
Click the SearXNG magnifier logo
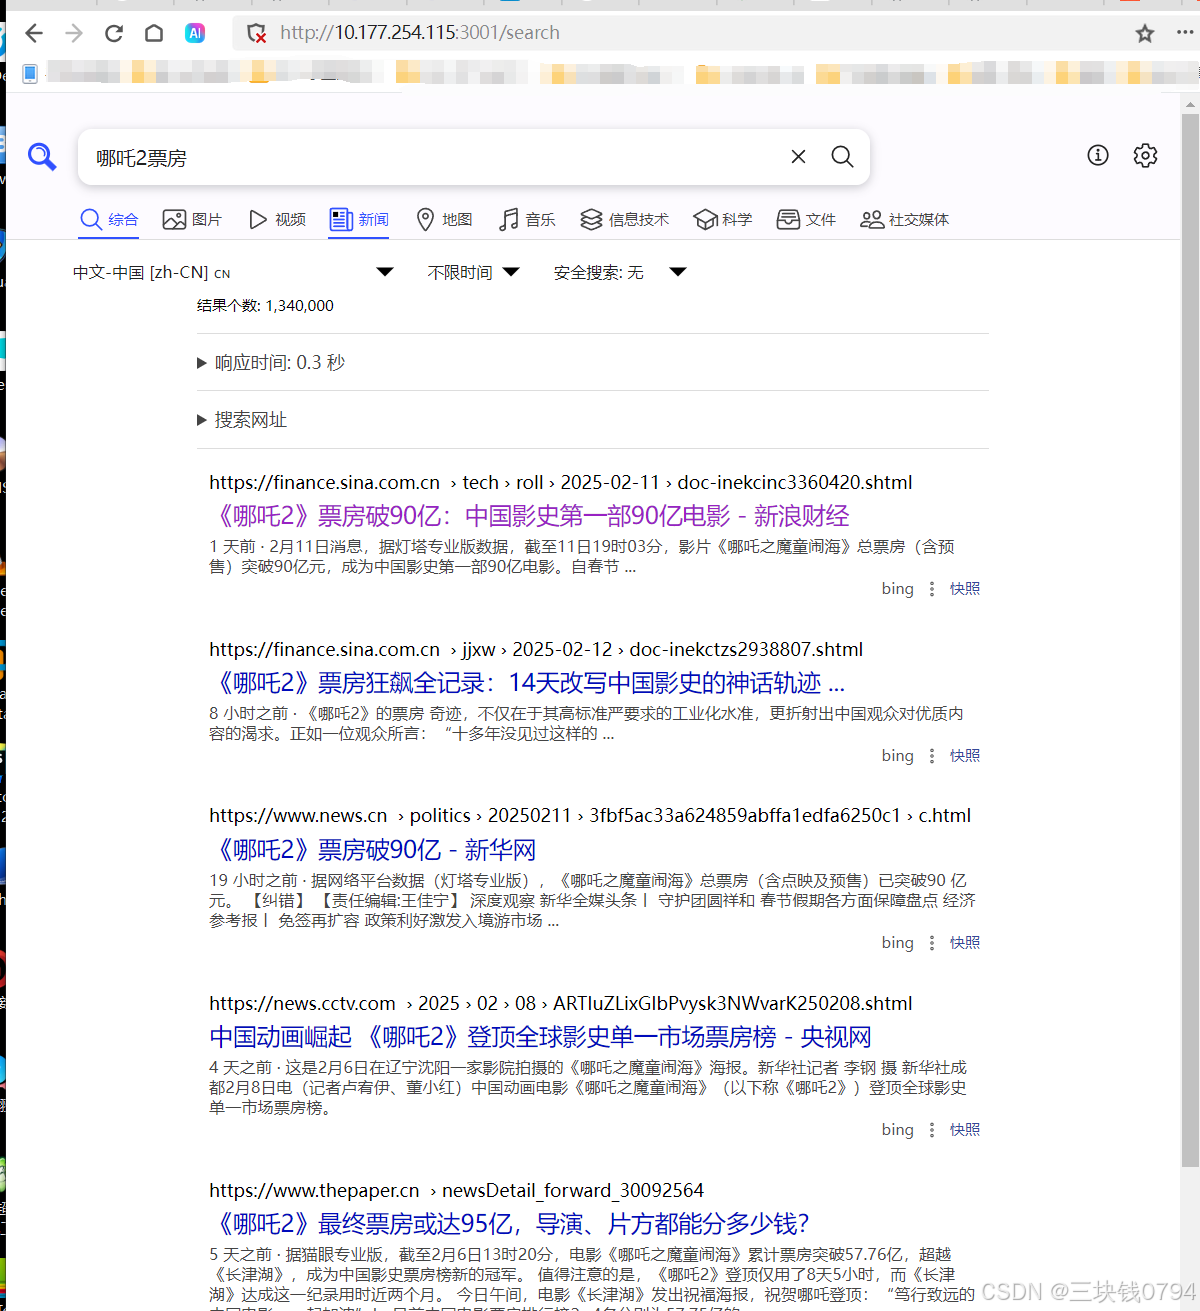point(41,156)
